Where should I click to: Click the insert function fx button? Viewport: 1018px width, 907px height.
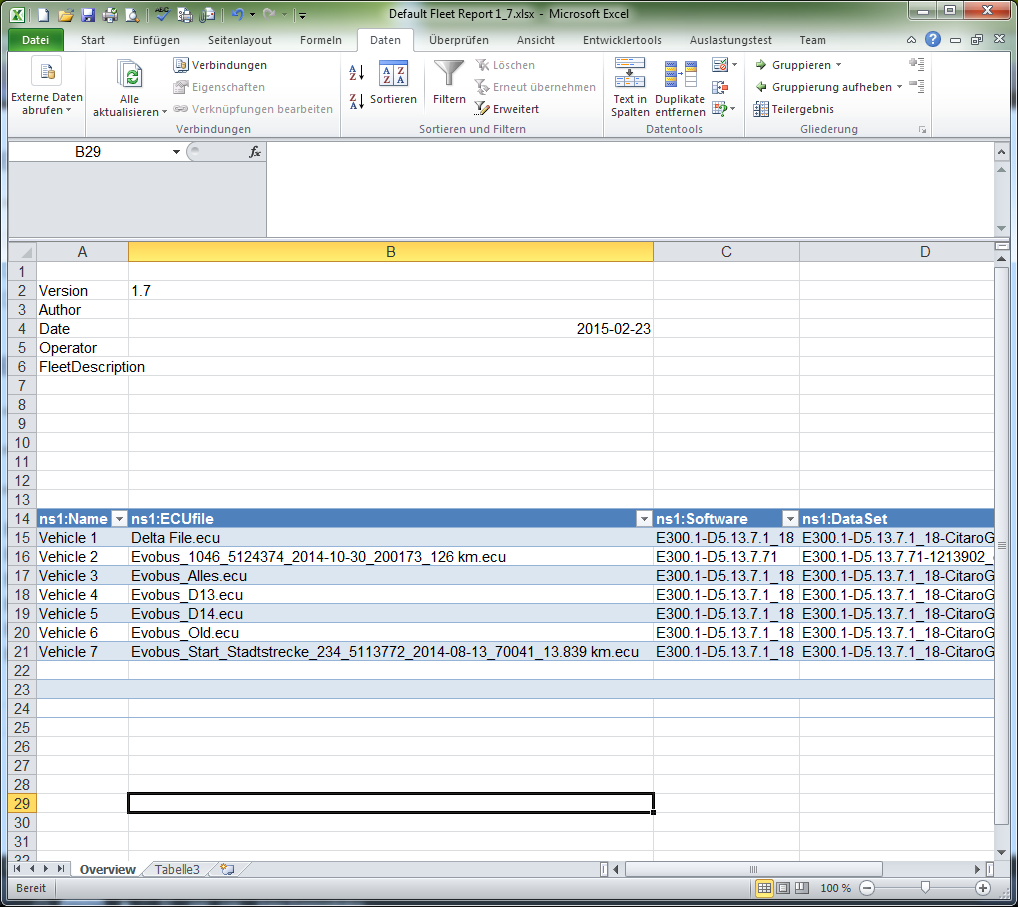(254, 152)
